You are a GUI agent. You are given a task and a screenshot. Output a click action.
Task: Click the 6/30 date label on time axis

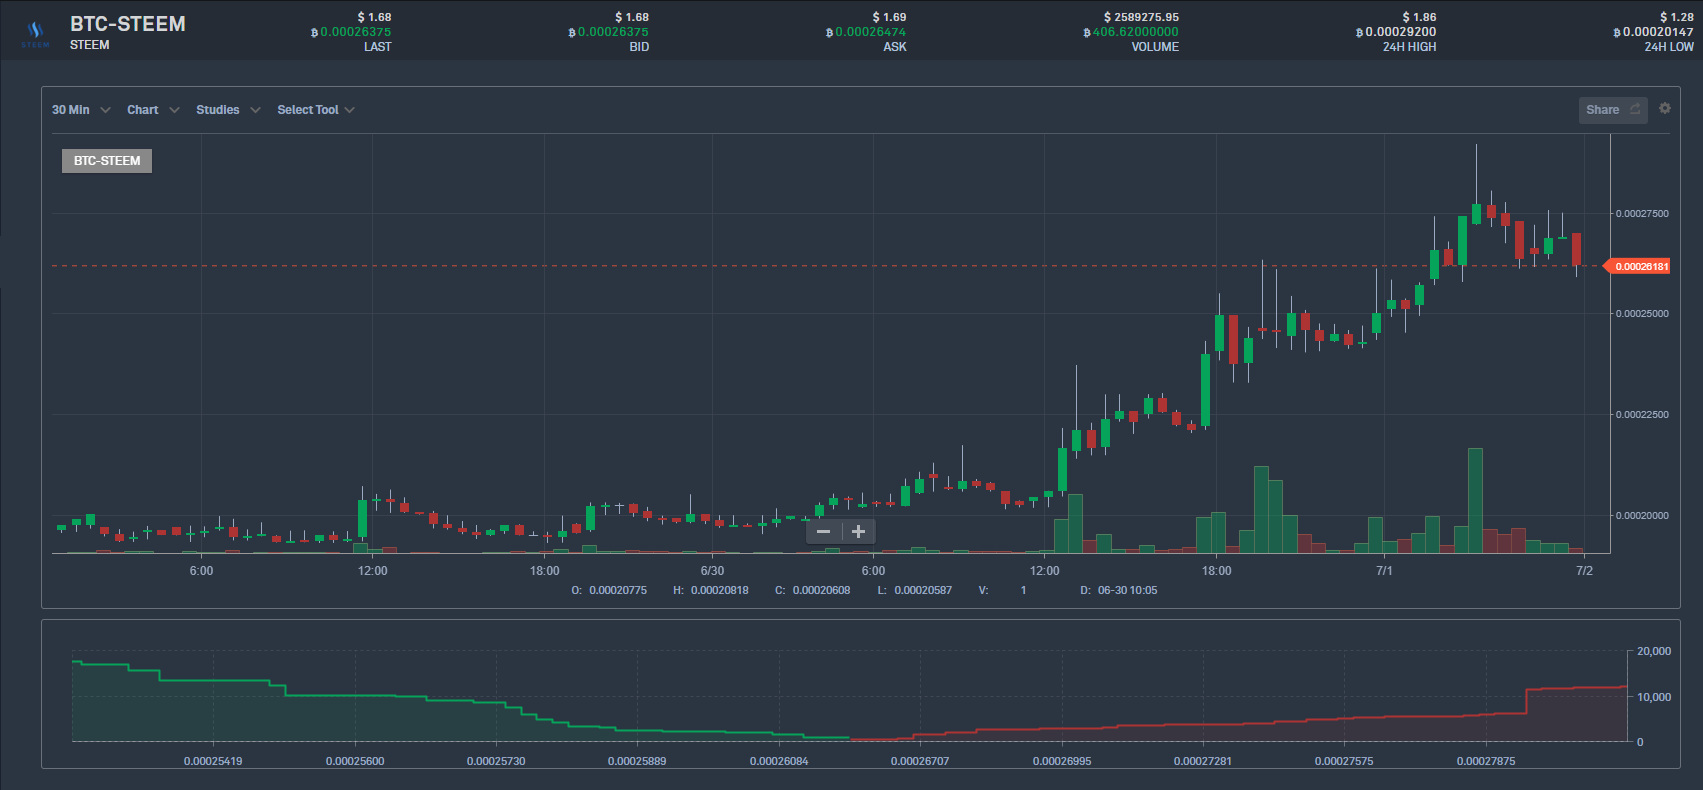click(712, 571)
